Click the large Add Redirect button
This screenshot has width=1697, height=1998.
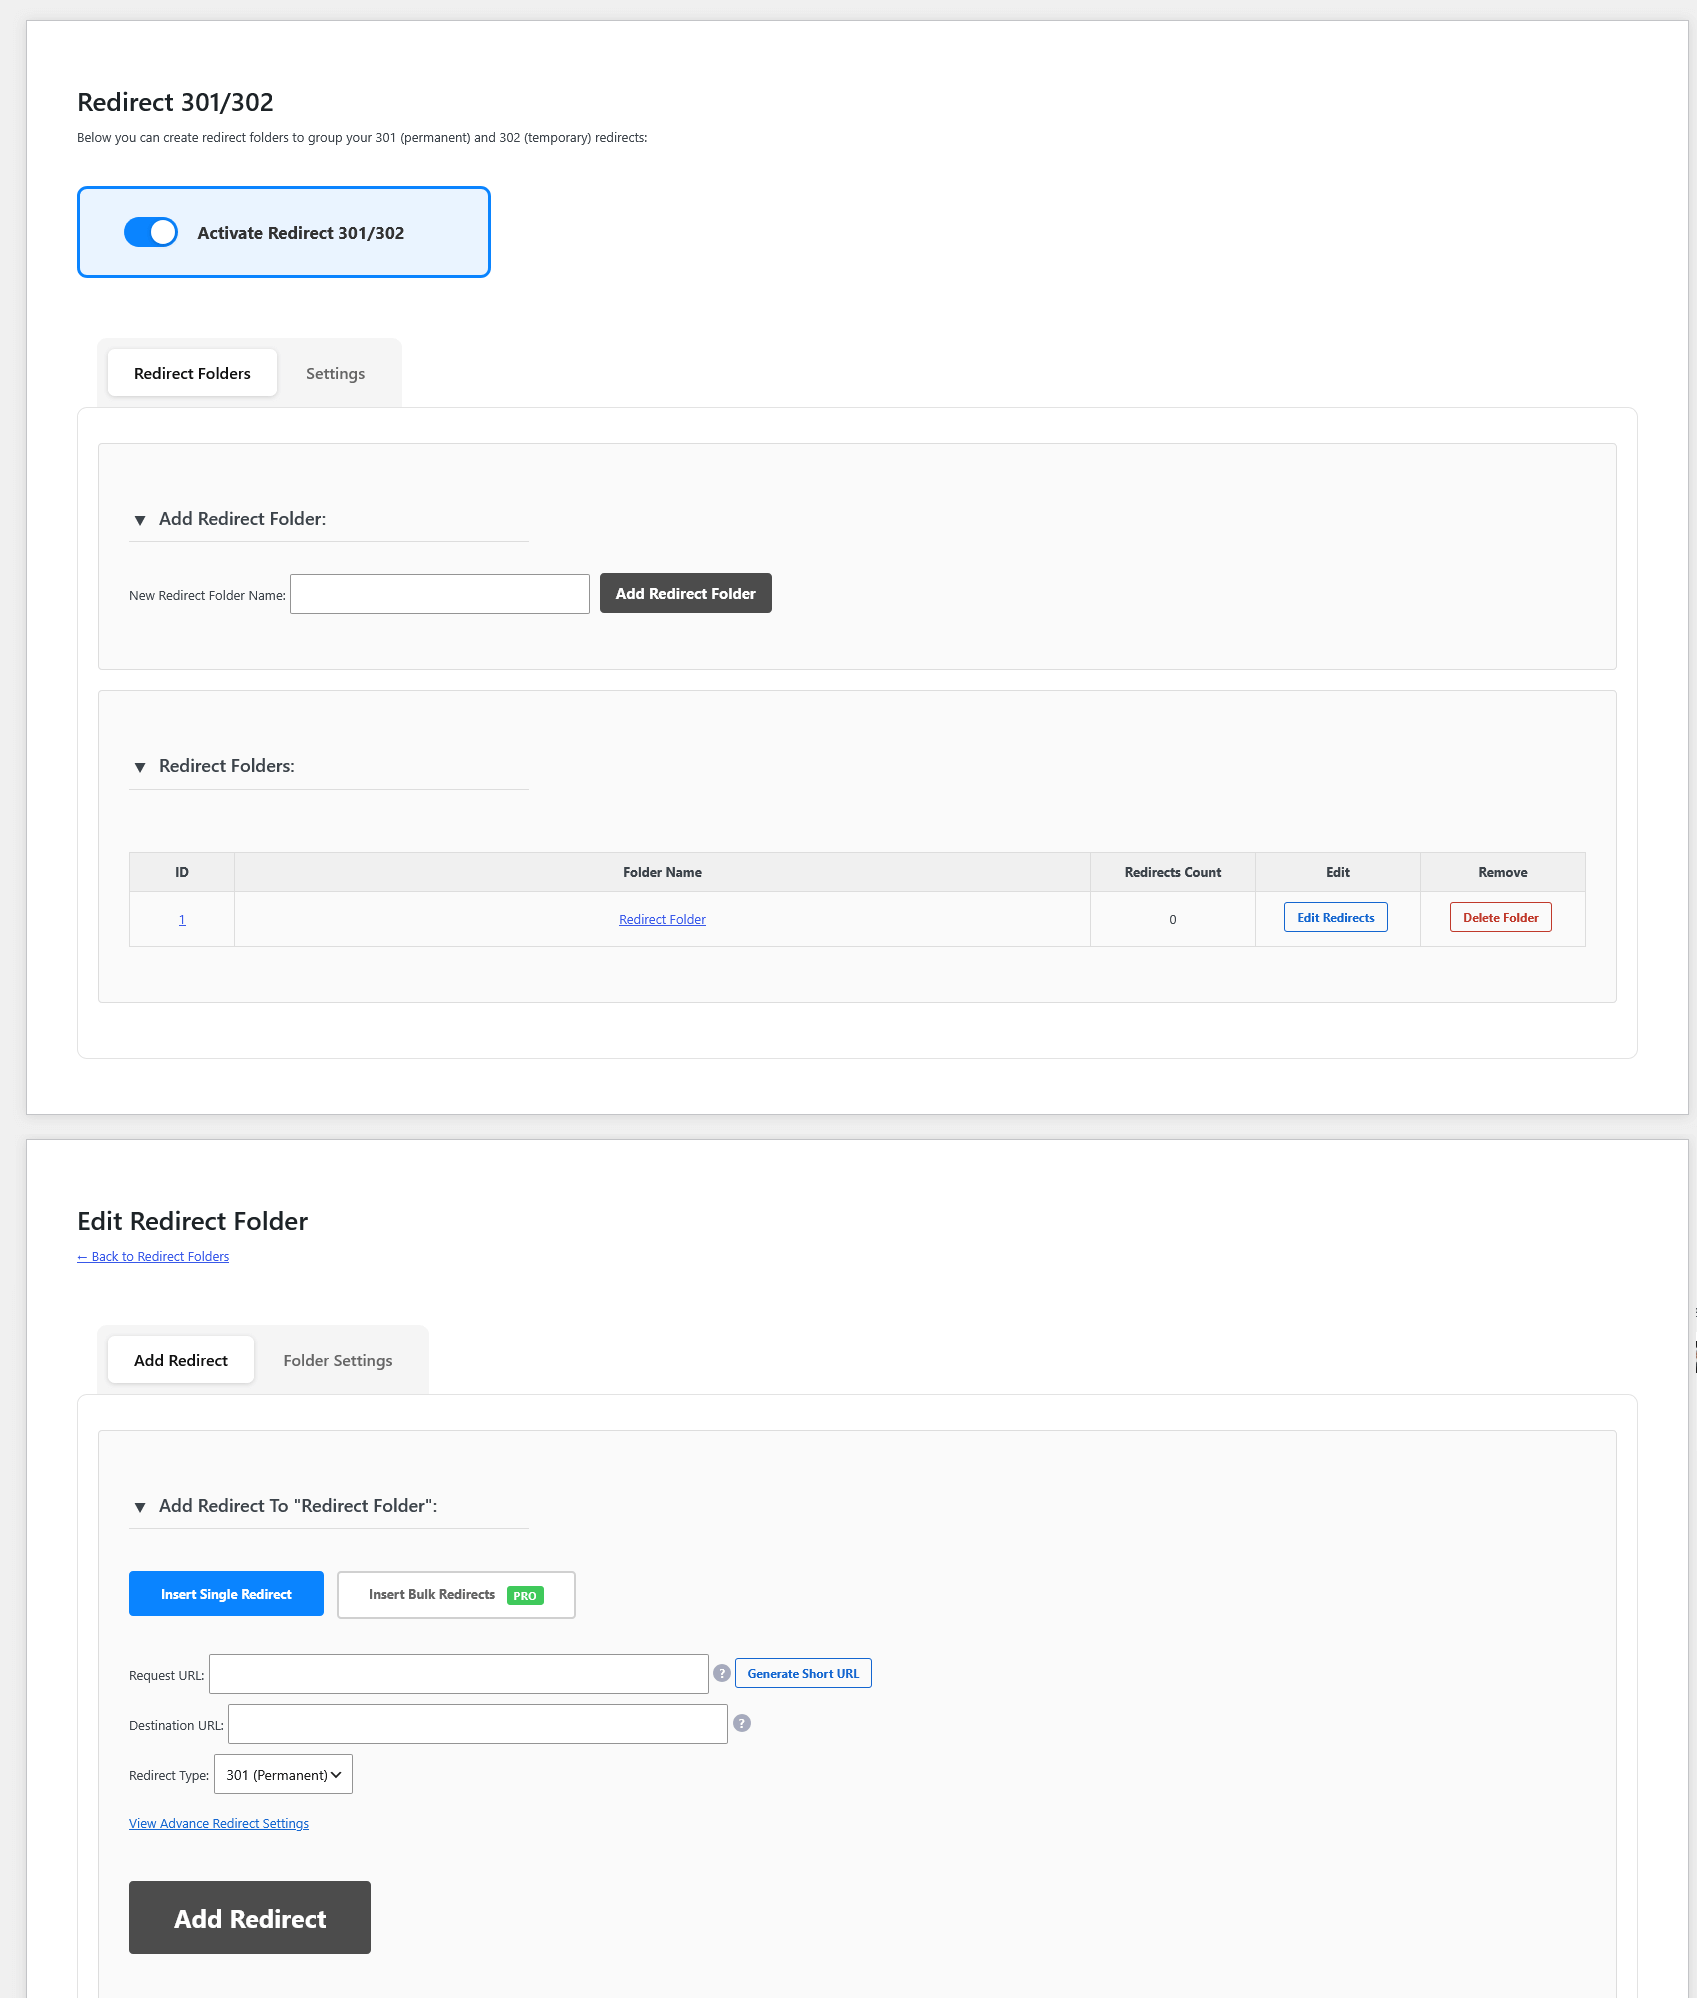(x=250, y=1918)
